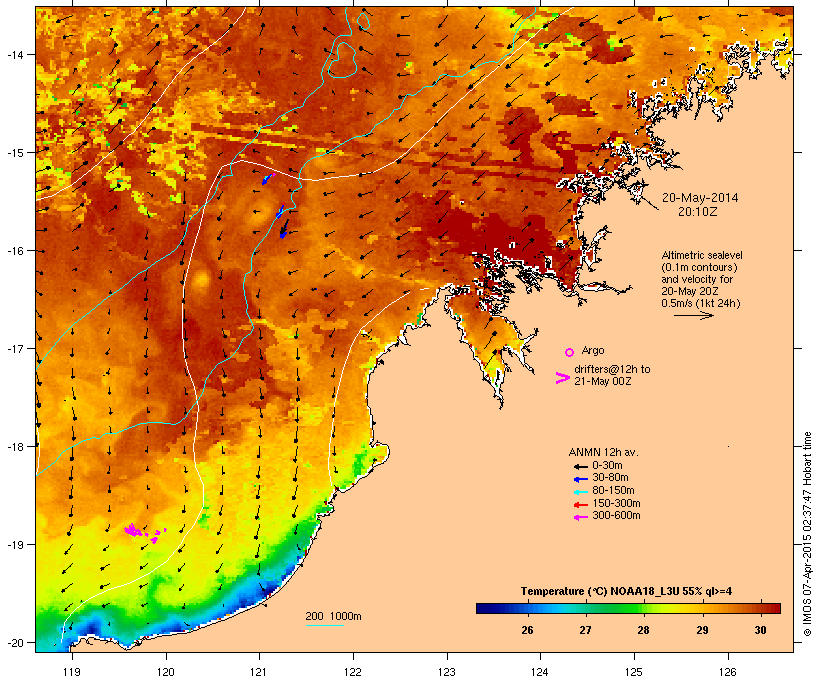Click the 'Argo' legend label

click(x=593, y=350)
